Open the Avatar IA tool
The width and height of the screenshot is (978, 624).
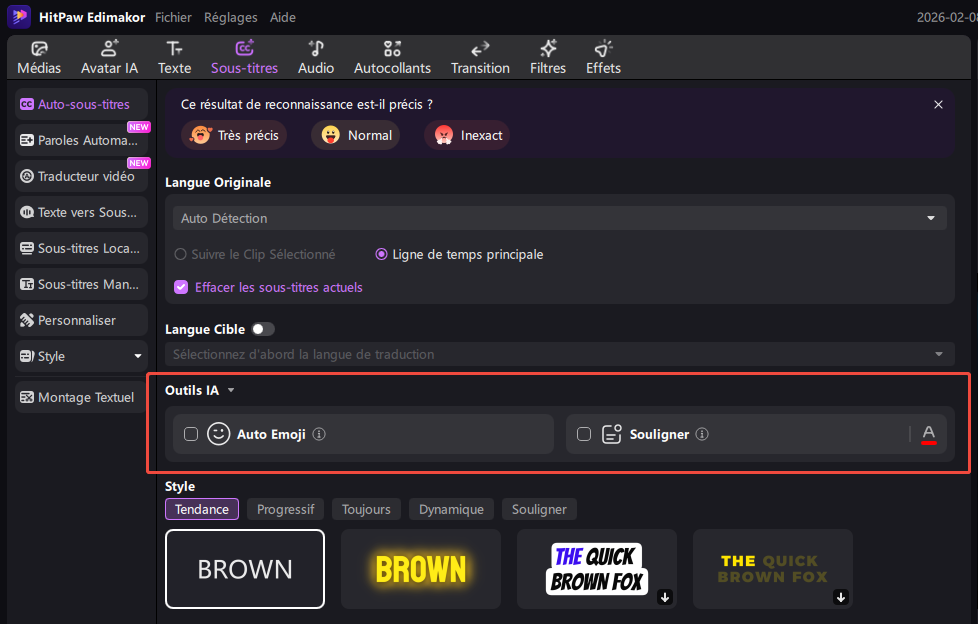point(109,49)
